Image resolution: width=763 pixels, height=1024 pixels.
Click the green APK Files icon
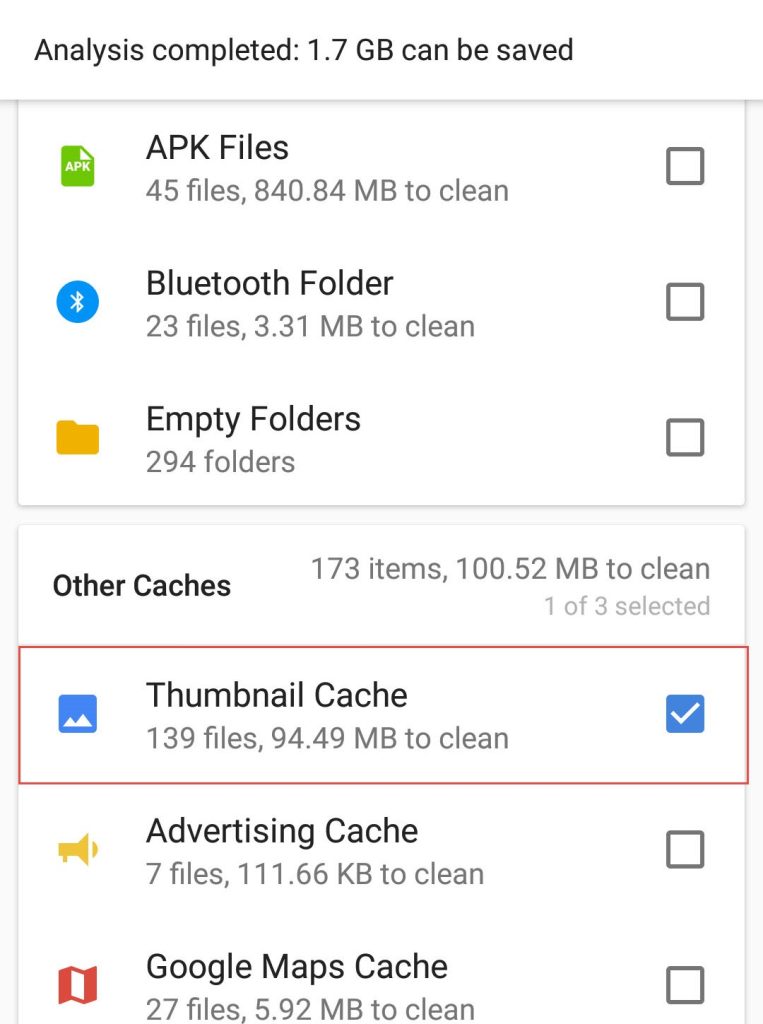[x=77, y=166]
